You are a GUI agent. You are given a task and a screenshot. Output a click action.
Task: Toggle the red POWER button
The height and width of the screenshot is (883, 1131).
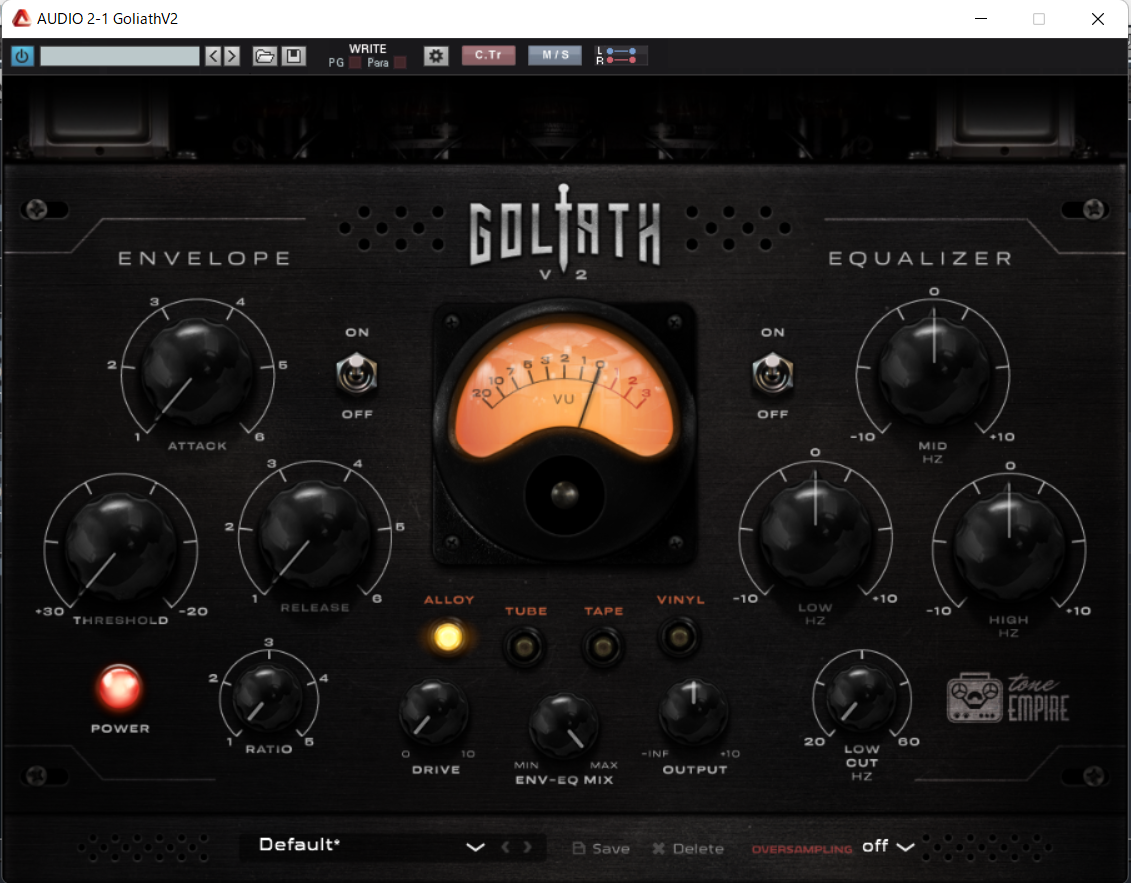pyautogui.click(x=119, y=687)
